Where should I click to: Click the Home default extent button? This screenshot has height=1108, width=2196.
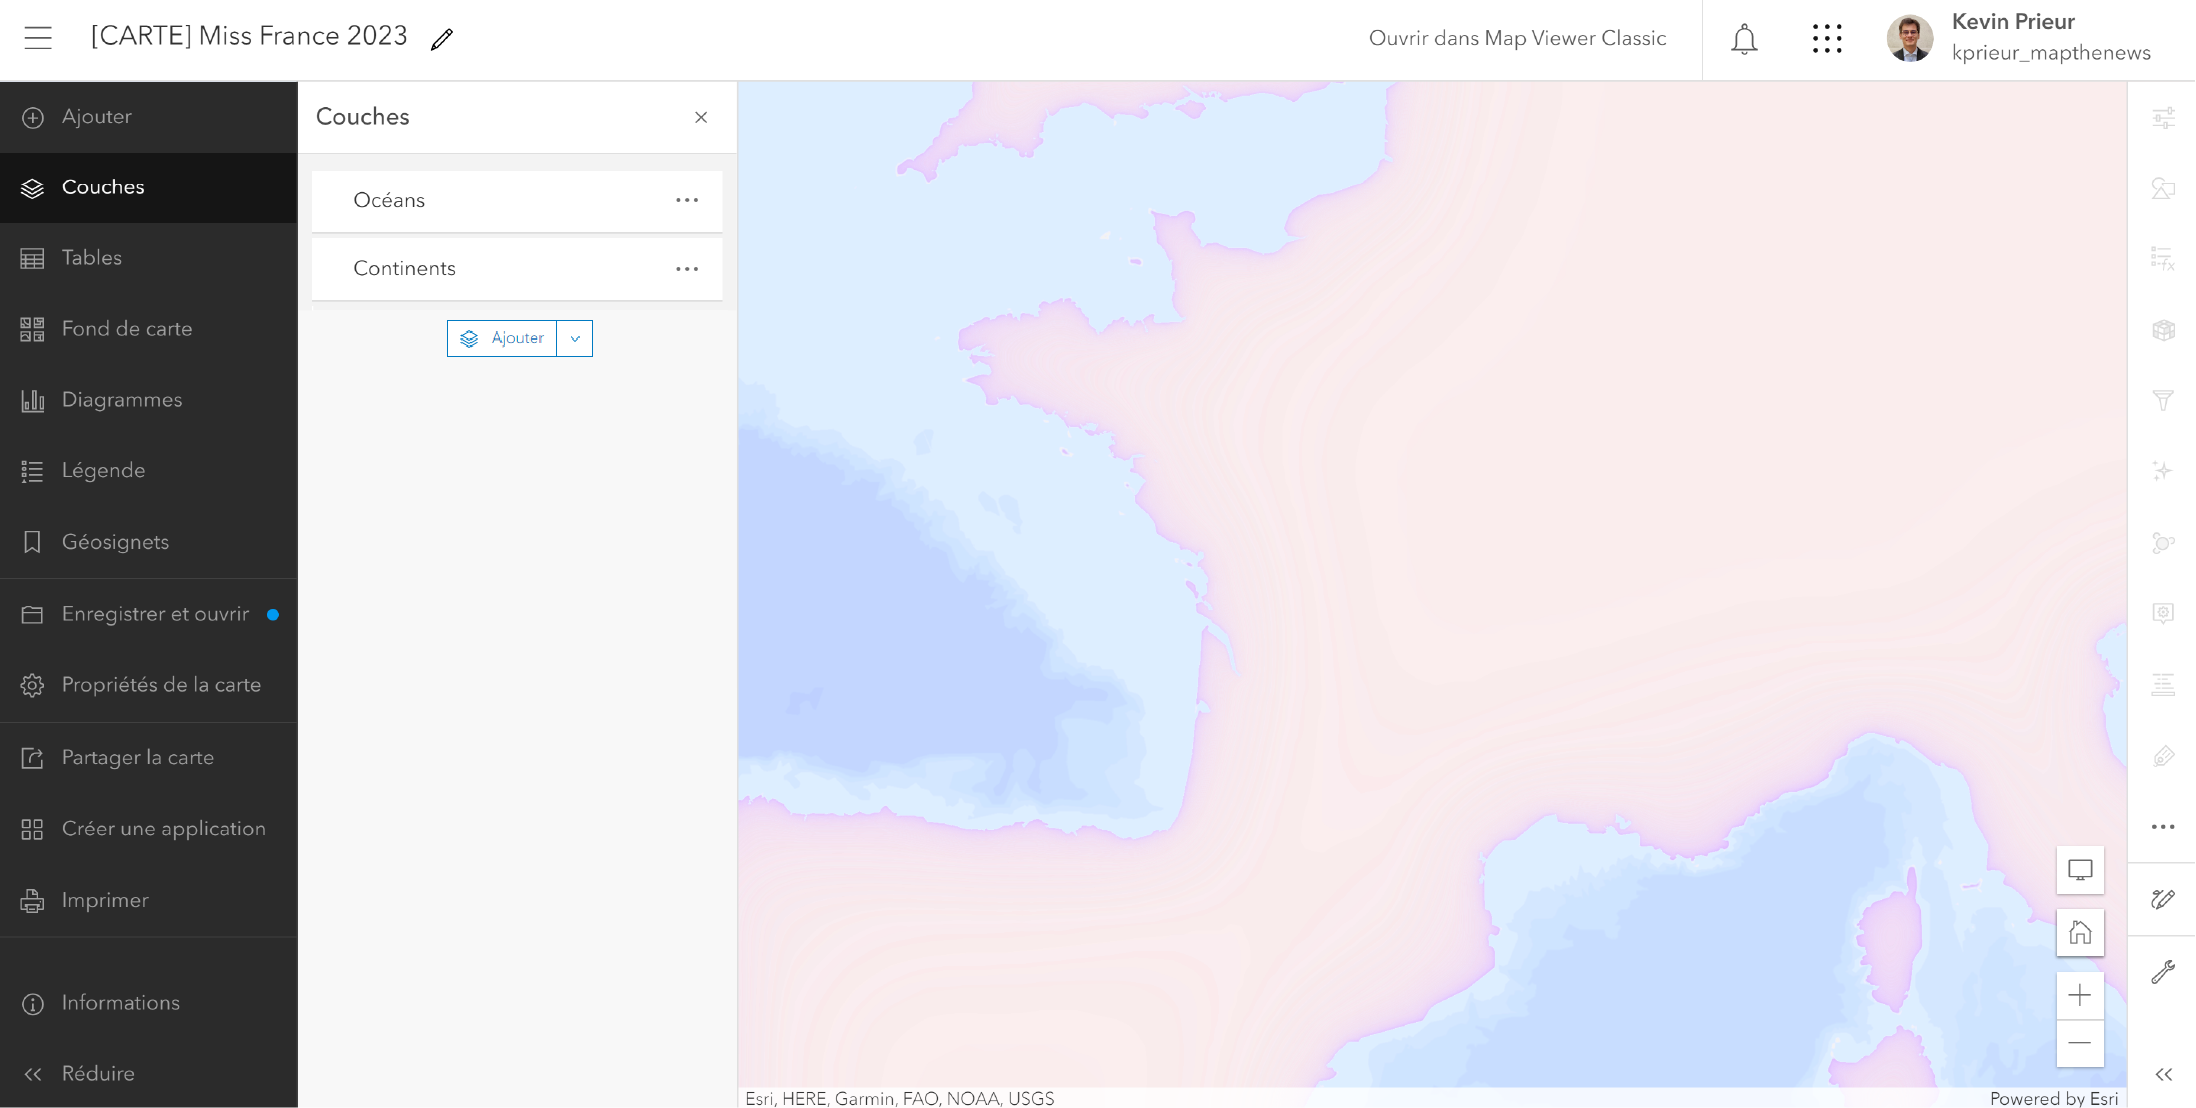2080,933
